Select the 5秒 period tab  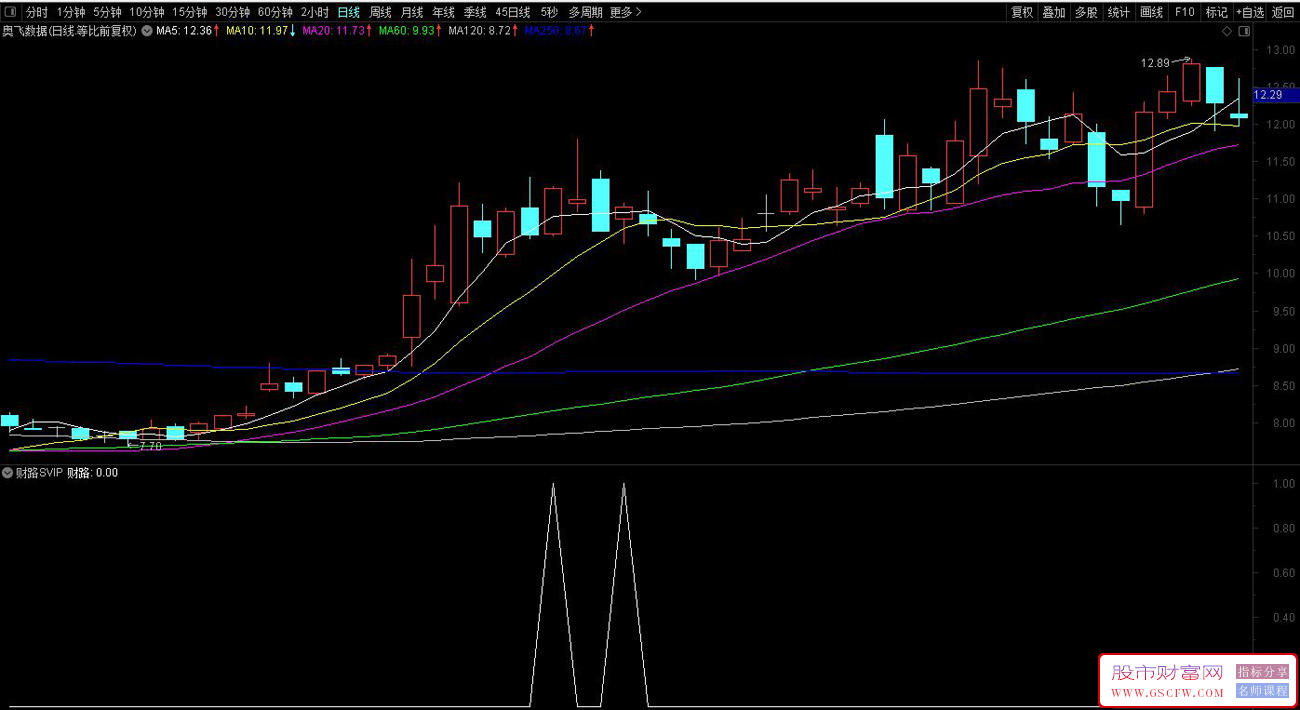pyautogui.click(x=549, y=13)
